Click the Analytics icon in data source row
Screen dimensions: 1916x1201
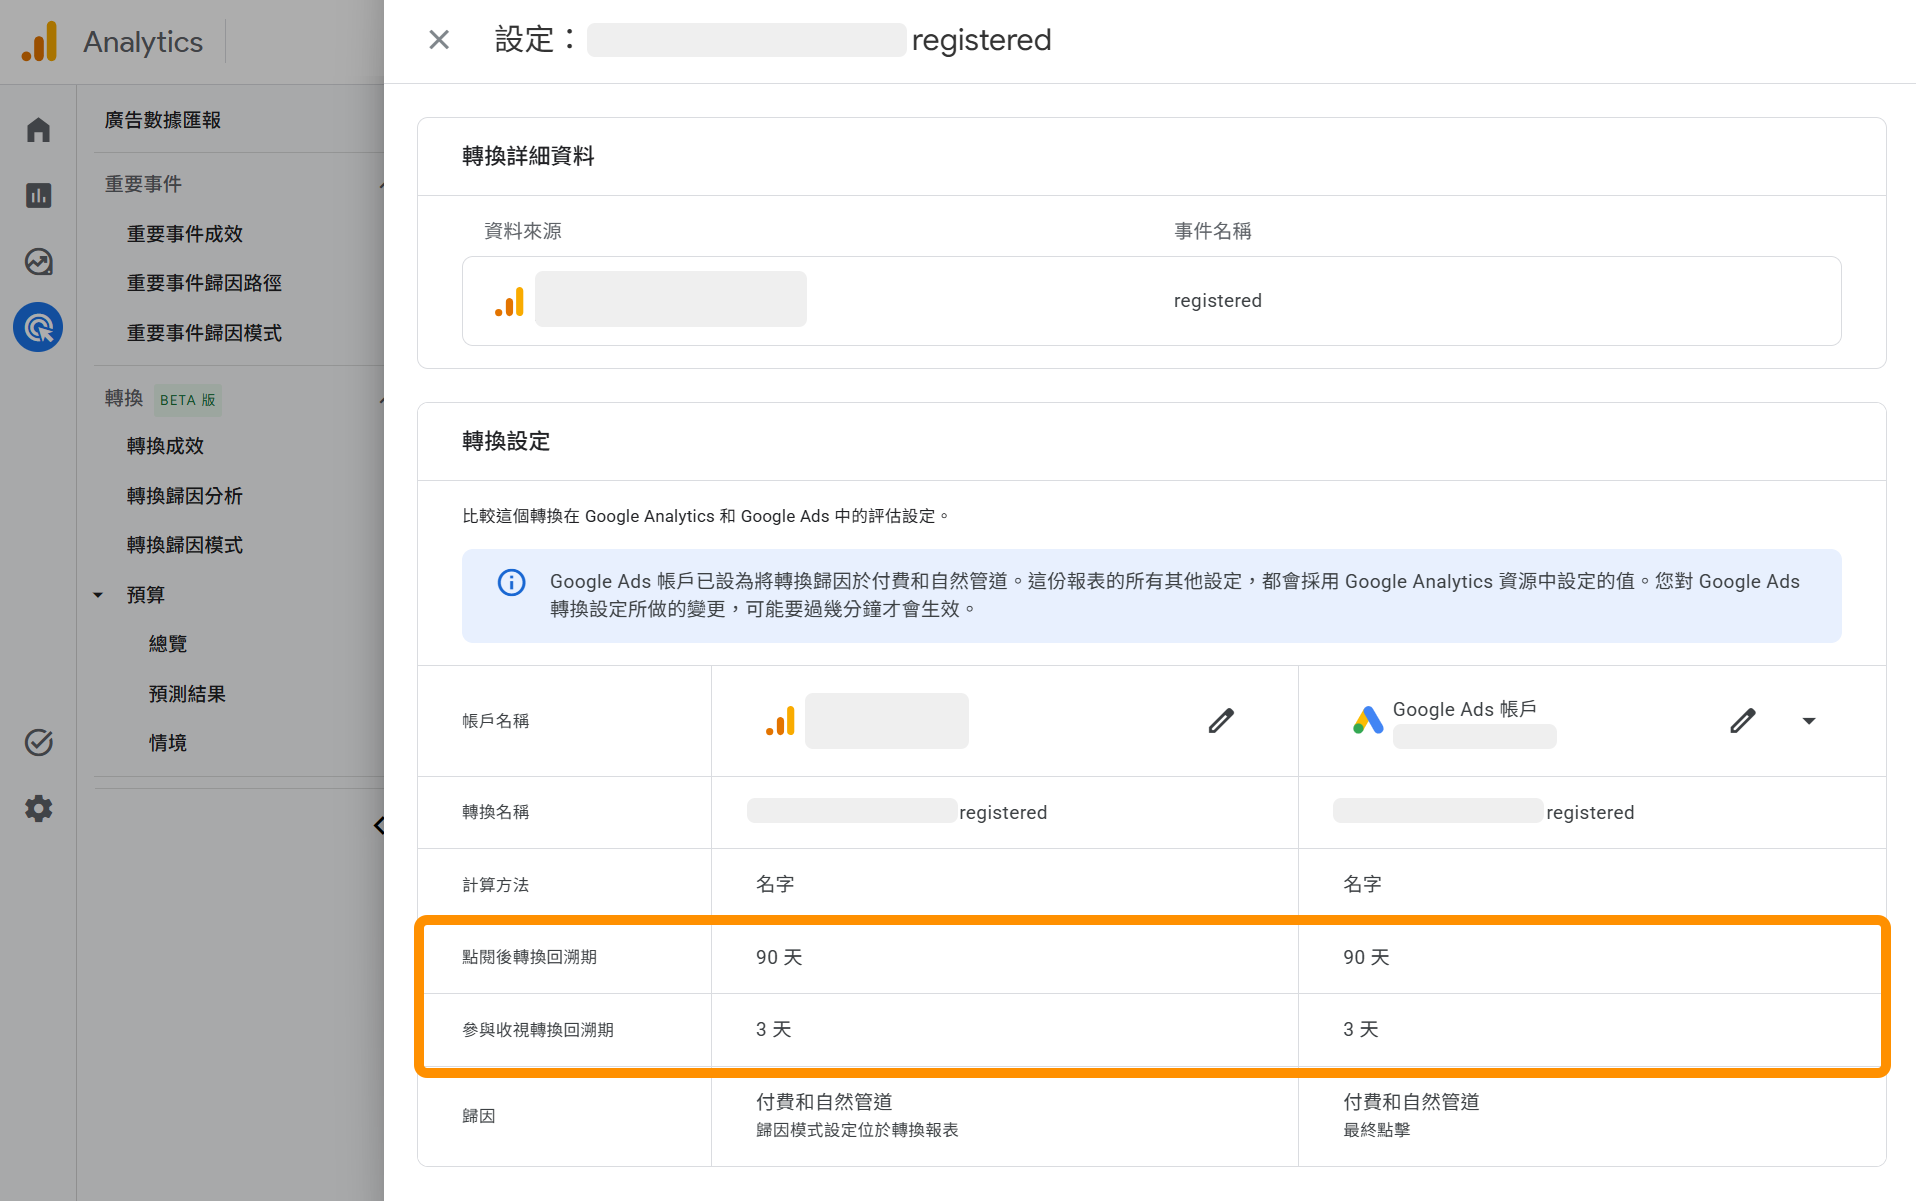point(510,301)
